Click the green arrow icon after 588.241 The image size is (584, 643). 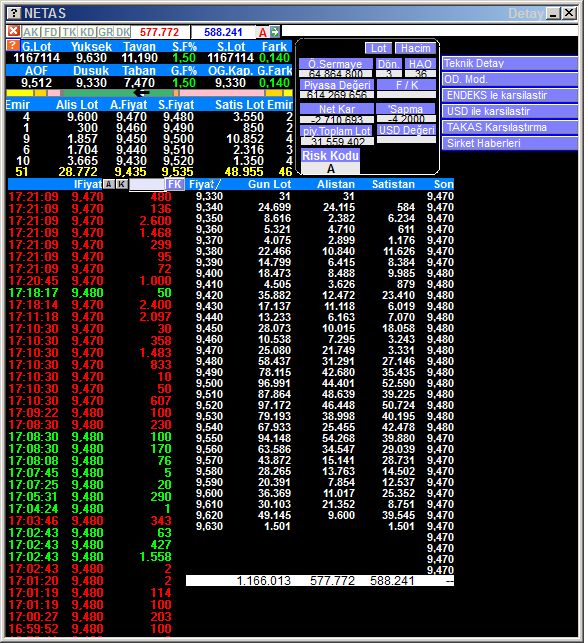click(x=275, y=32)
